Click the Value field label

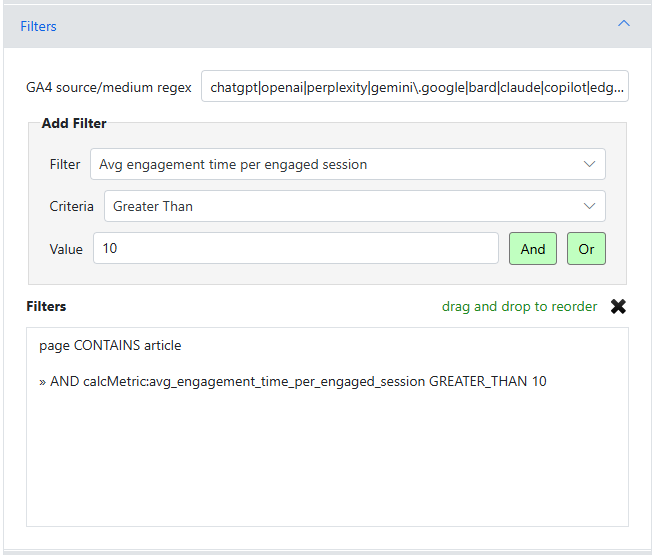[x=66, y=249]
